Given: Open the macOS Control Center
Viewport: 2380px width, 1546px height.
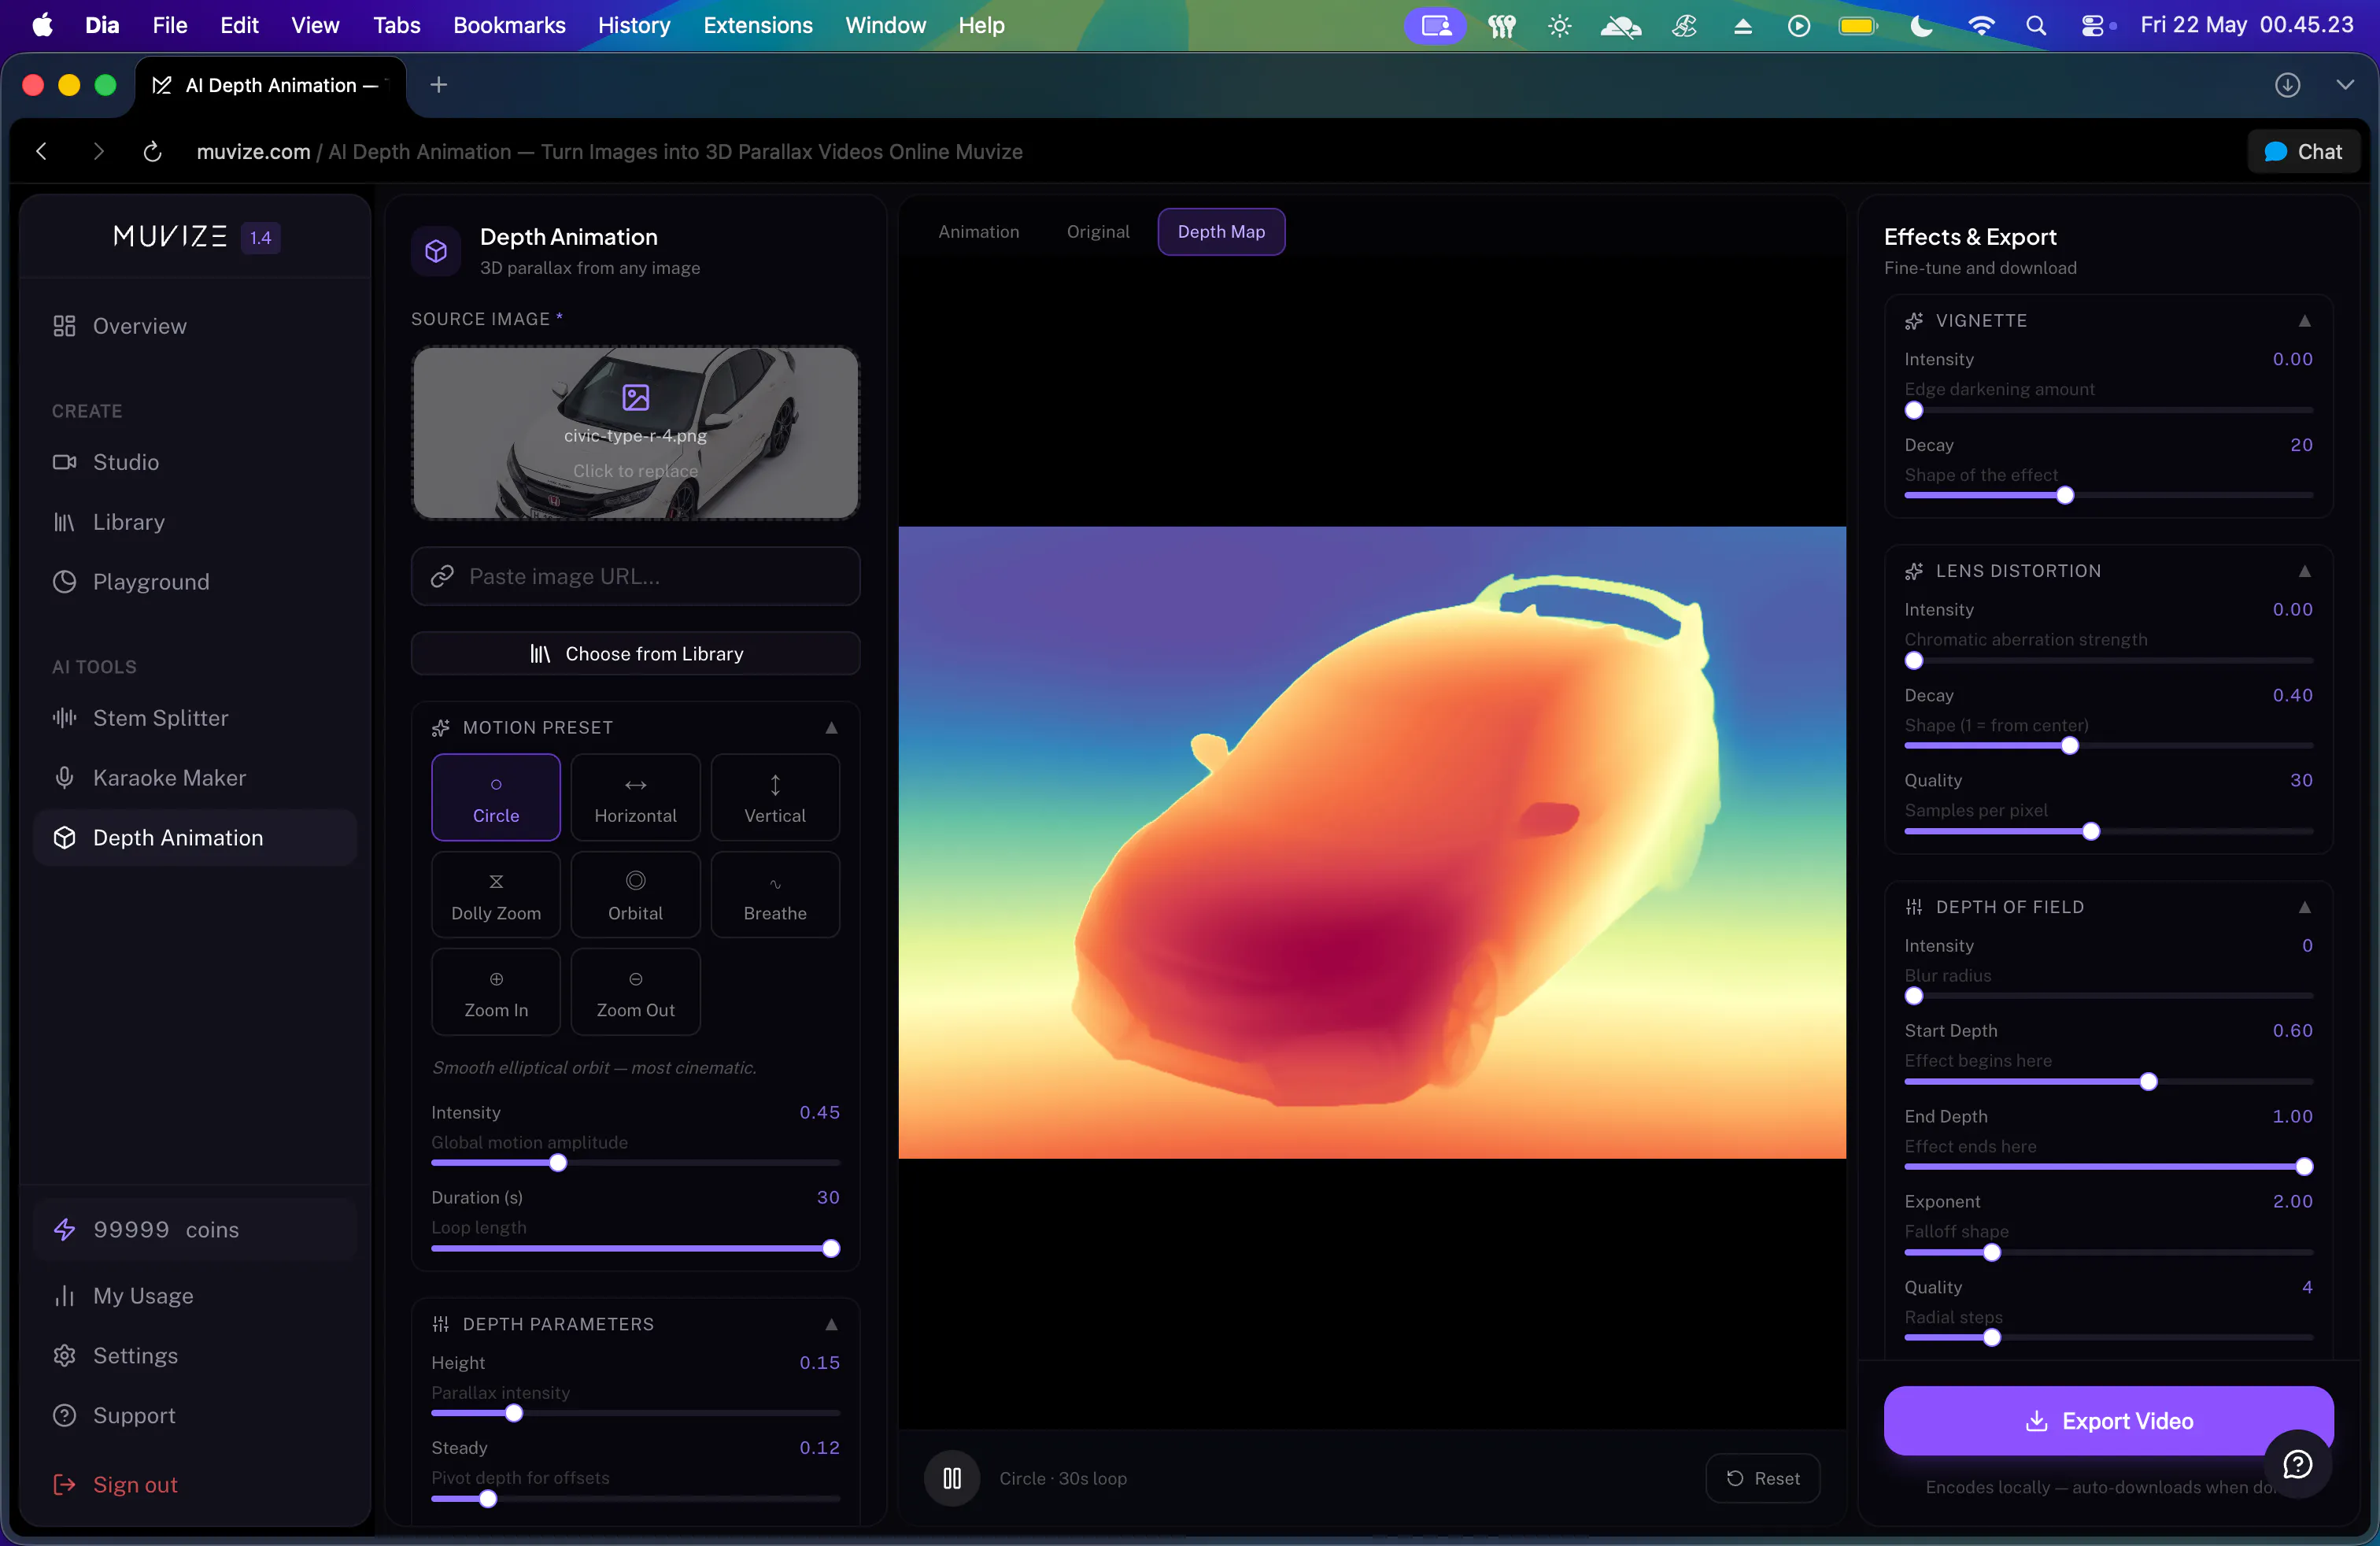Looking at the screenshot, I should click(x=2092, y=25).
